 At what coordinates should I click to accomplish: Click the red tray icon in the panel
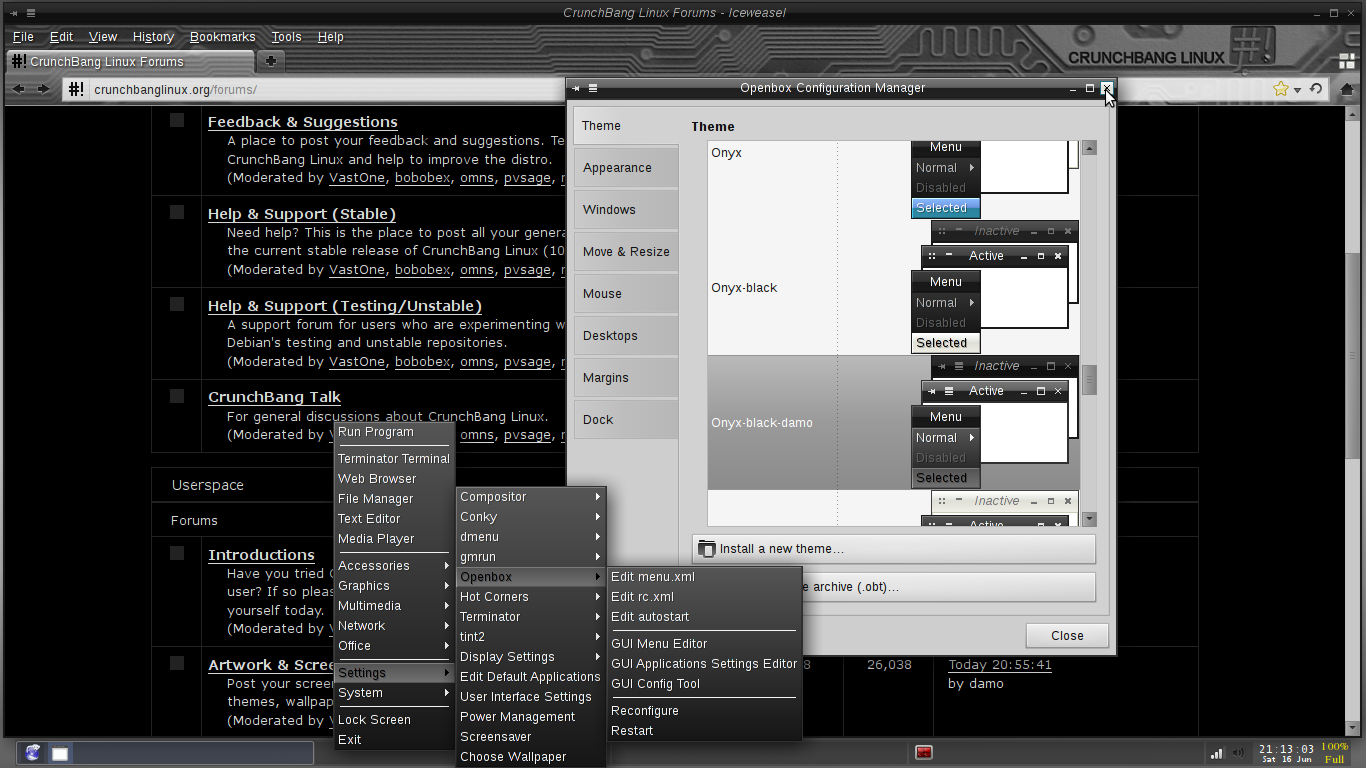(x=924, y=752)
